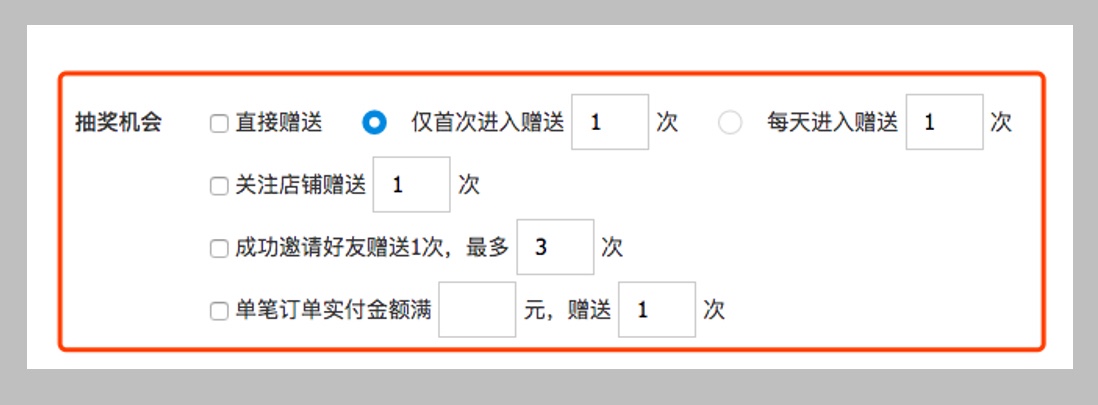
Task: Focus the count field after 仅首次进入赠送
Action: 610,122
